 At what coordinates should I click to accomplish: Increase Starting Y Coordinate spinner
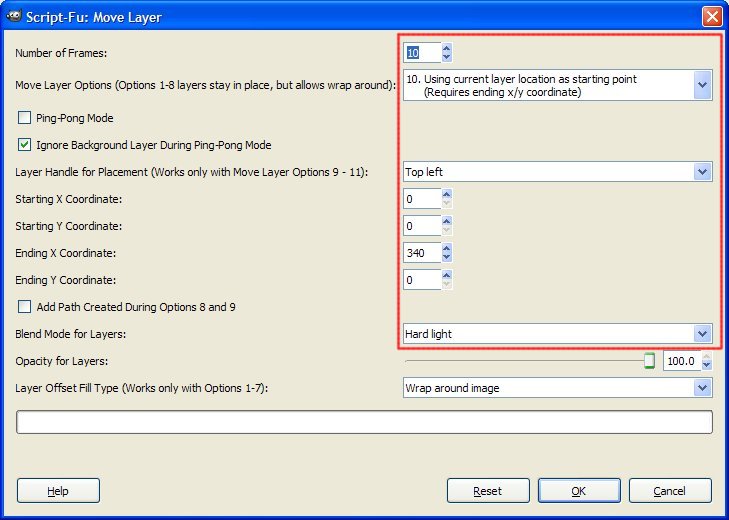(446, 221)
